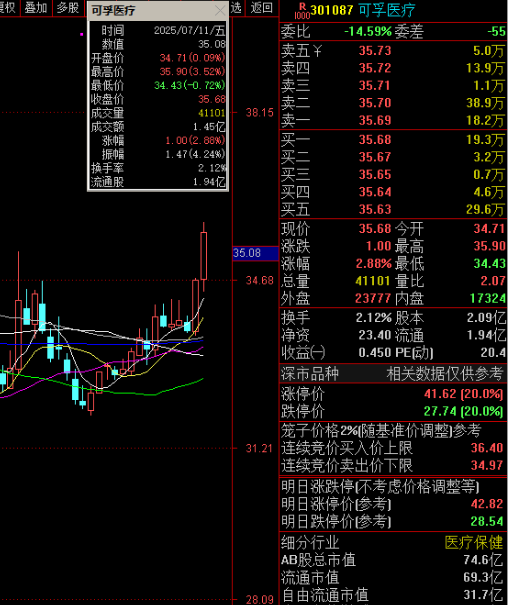Click the 选 toolbar button

pyautogui.click(x=236, y=7)
